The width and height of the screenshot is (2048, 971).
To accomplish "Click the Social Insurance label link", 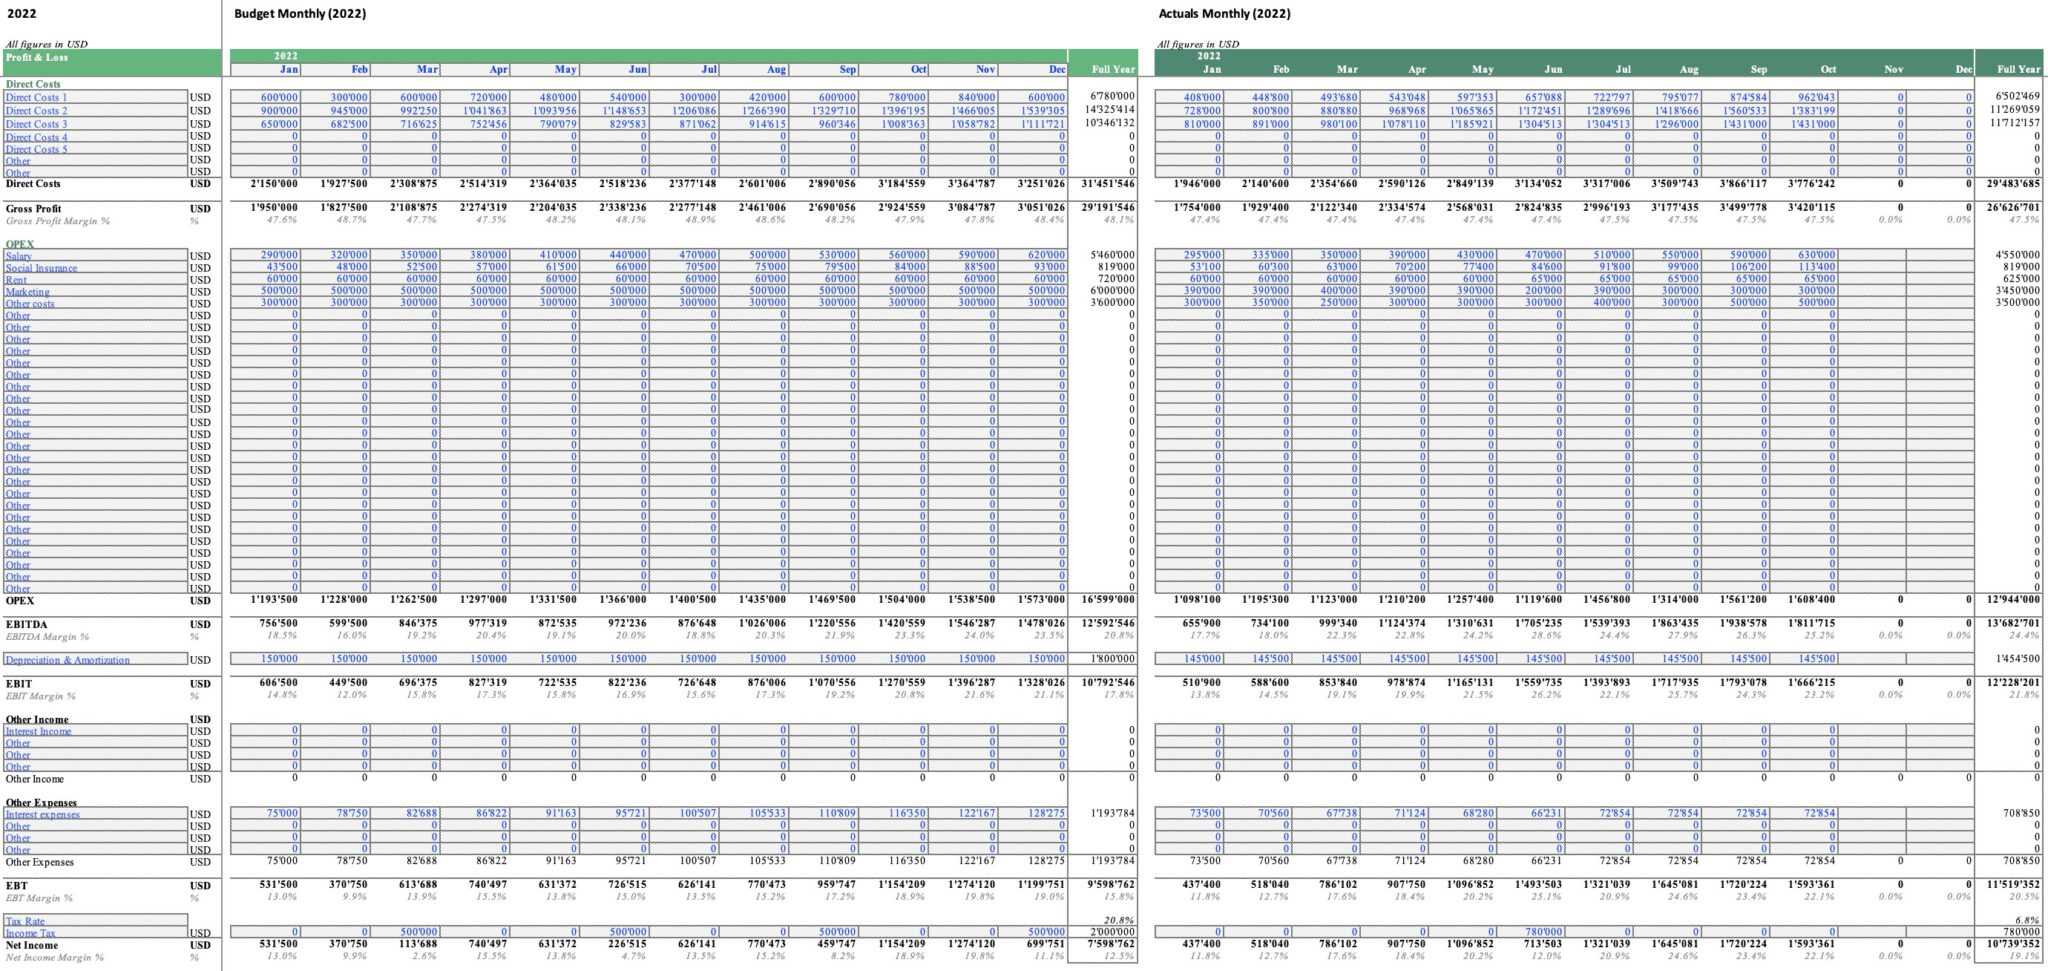I will 41,268.
